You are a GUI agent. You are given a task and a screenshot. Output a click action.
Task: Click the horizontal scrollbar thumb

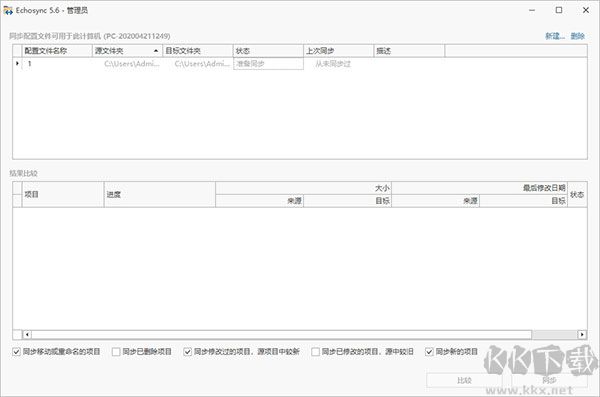[x=282, y=335]
